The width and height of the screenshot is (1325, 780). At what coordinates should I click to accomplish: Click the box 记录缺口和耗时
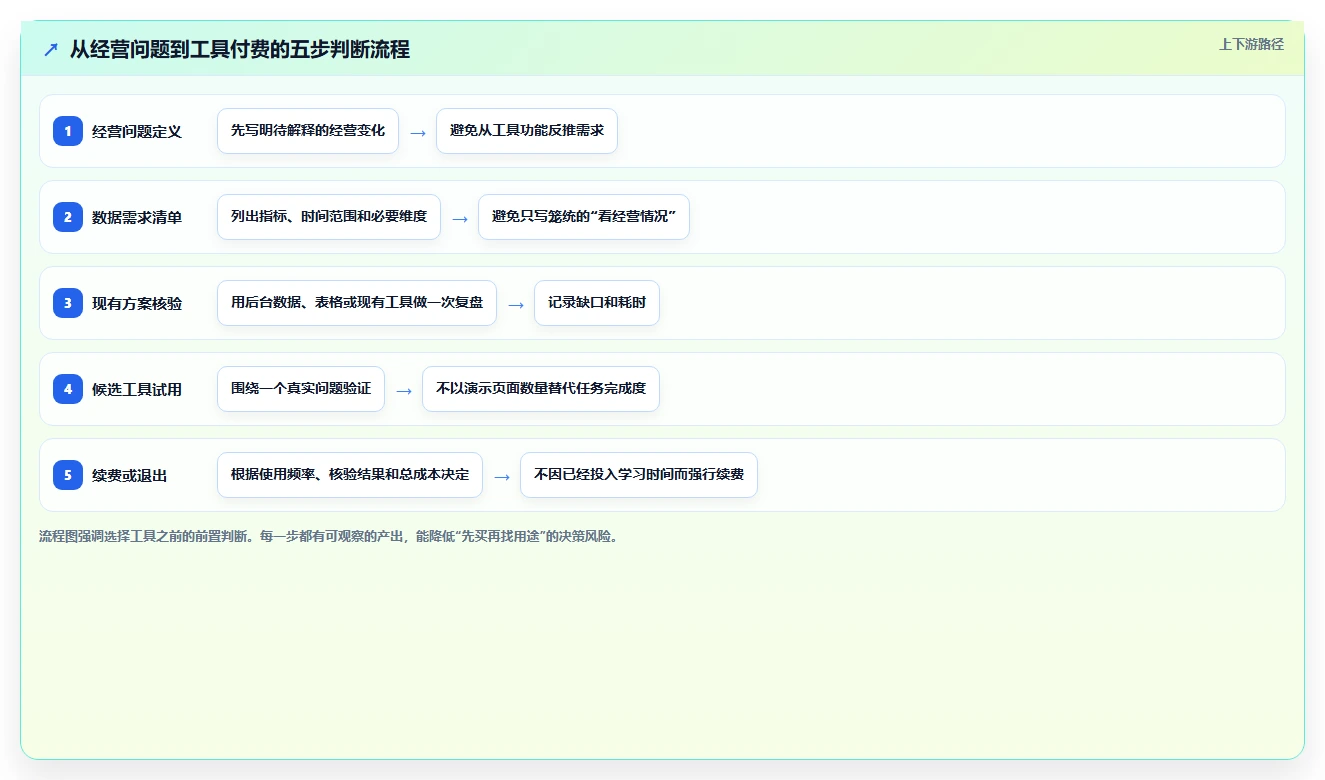(x=597, y=303)
